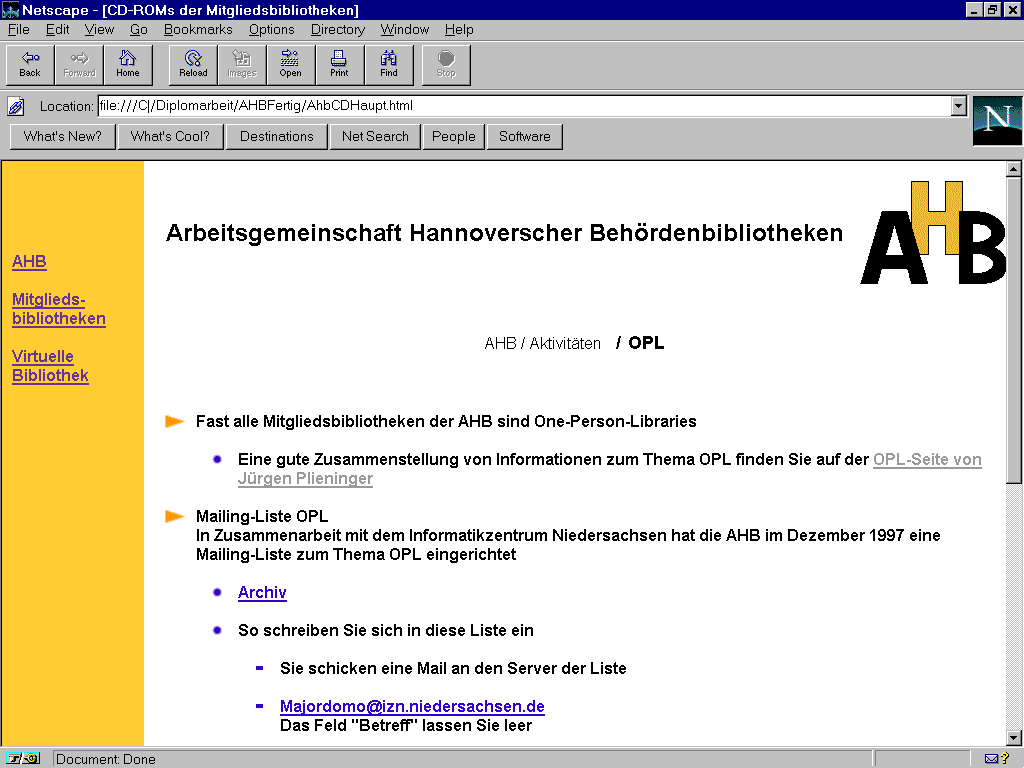Click the text 'Das Feld "Betreff" lassen Sie leer'
The width and height of the screenshot is (1024, 768).
tap(406, 726)
